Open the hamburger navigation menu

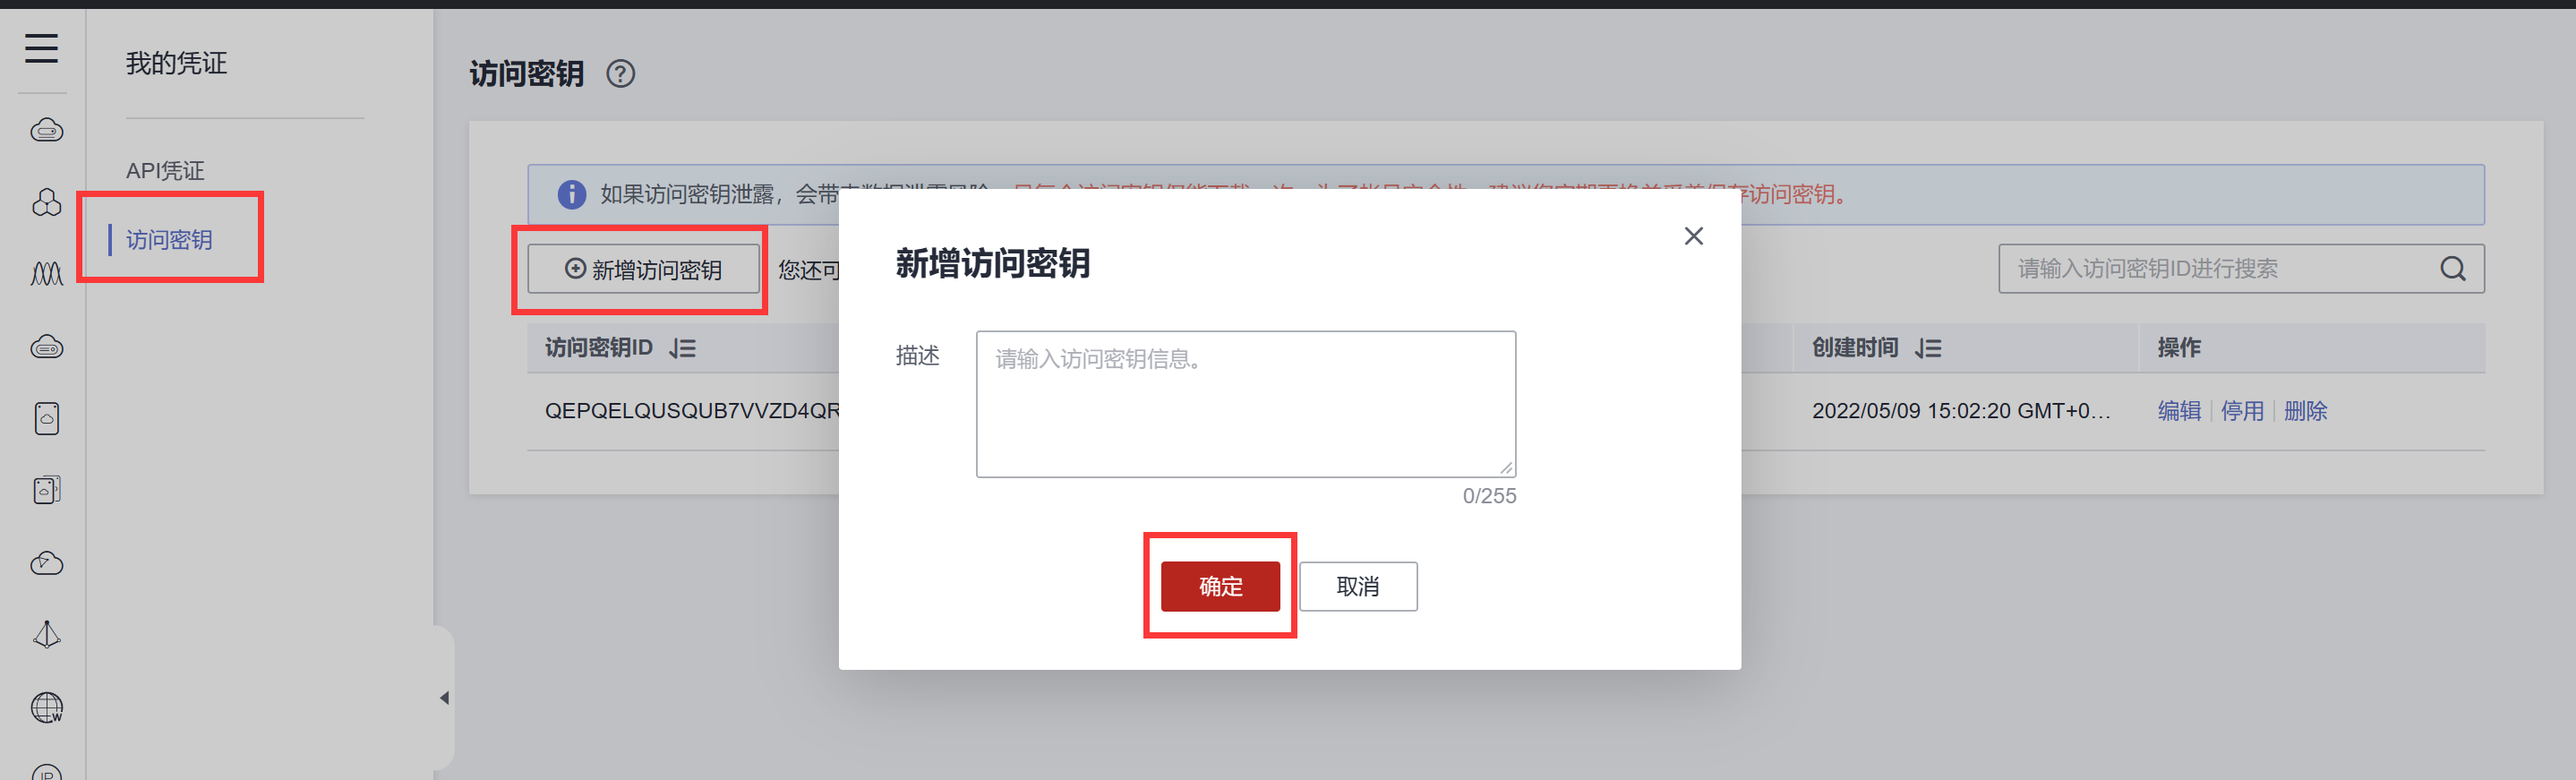tap(41, 48)
